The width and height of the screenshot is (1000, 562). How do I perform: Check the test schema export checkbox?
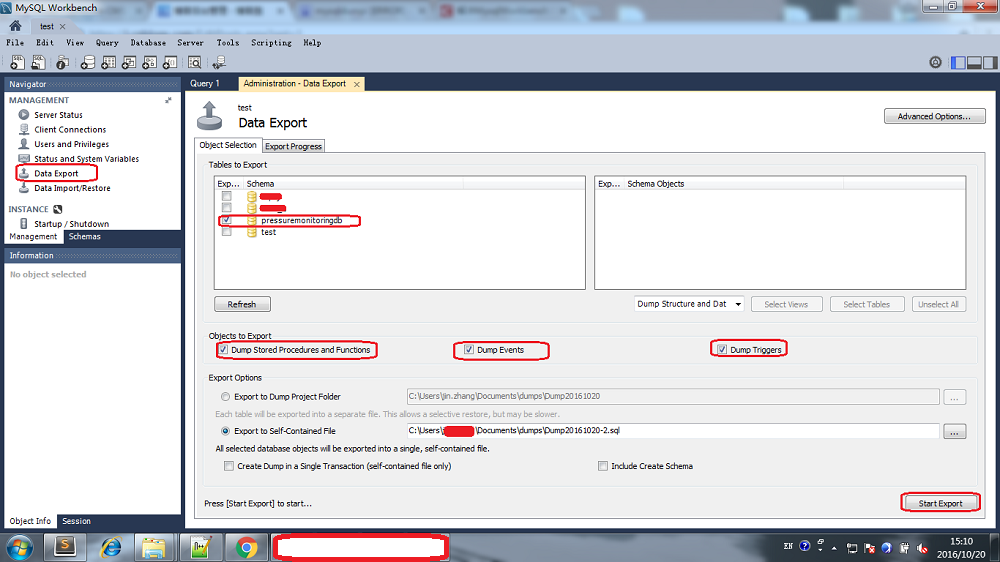(227, 232)
